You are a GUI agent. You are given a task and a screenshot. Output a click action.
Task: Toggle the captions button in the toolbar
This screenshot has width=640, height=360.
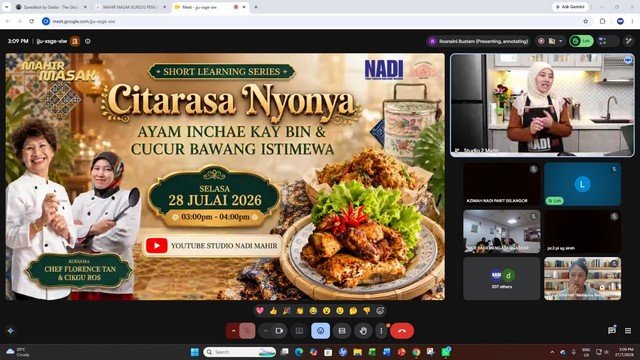pos(342,331)
